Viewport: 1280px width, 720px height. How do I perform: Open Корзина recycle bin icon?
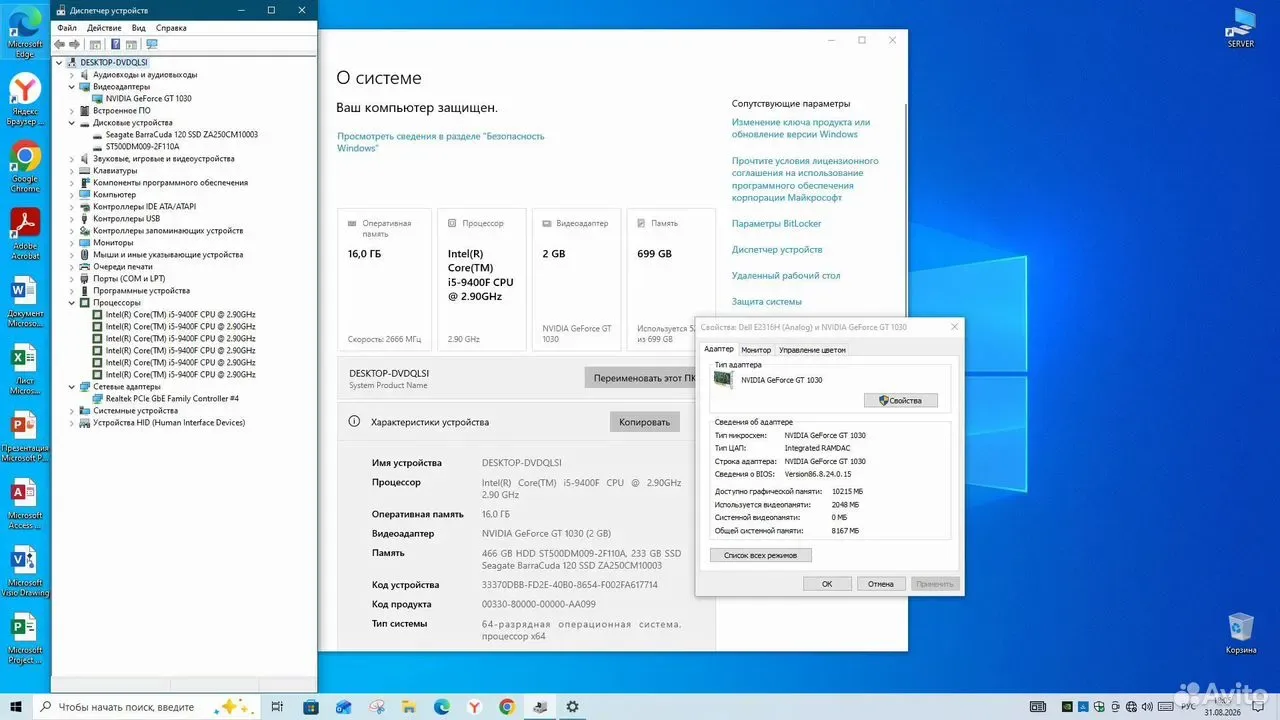tap(1241, 633)
